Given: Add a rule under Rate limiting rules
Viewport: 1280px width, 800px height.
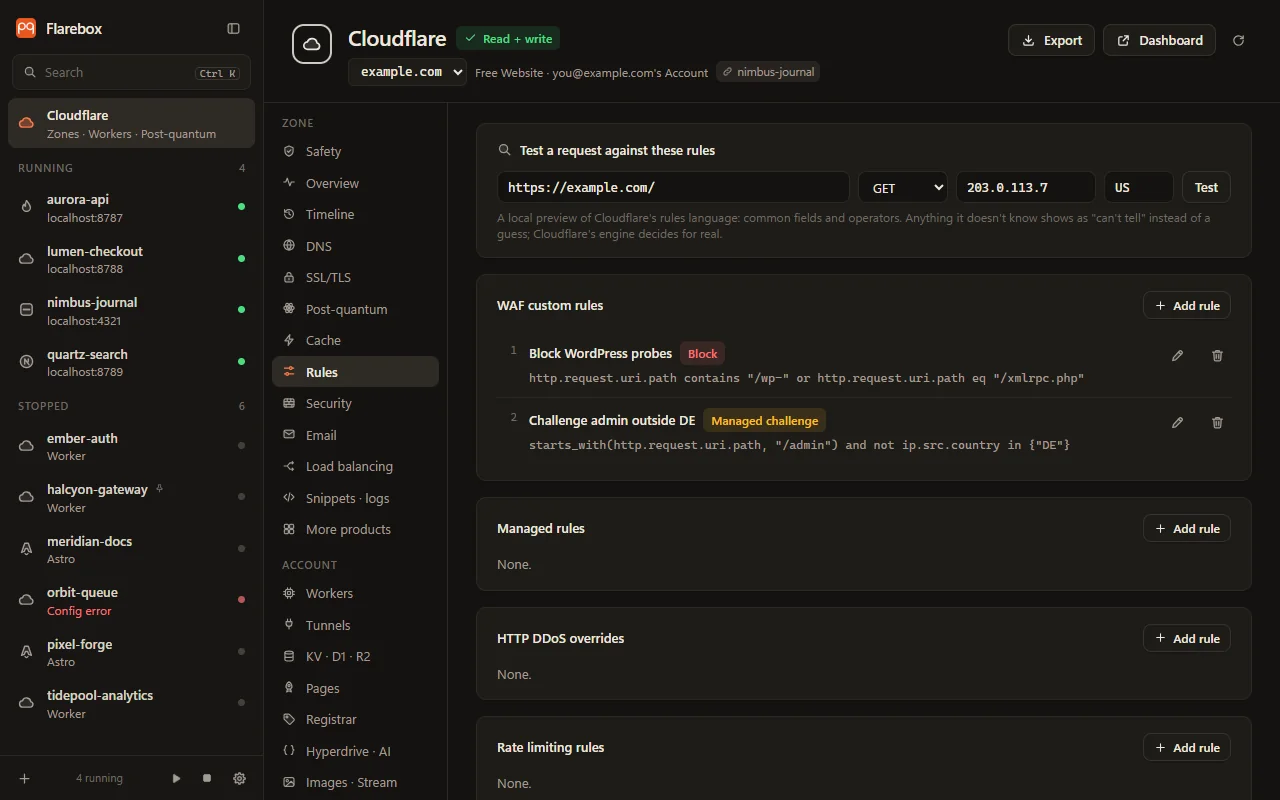Looking at the screenshot, I should pos(1187,747).
